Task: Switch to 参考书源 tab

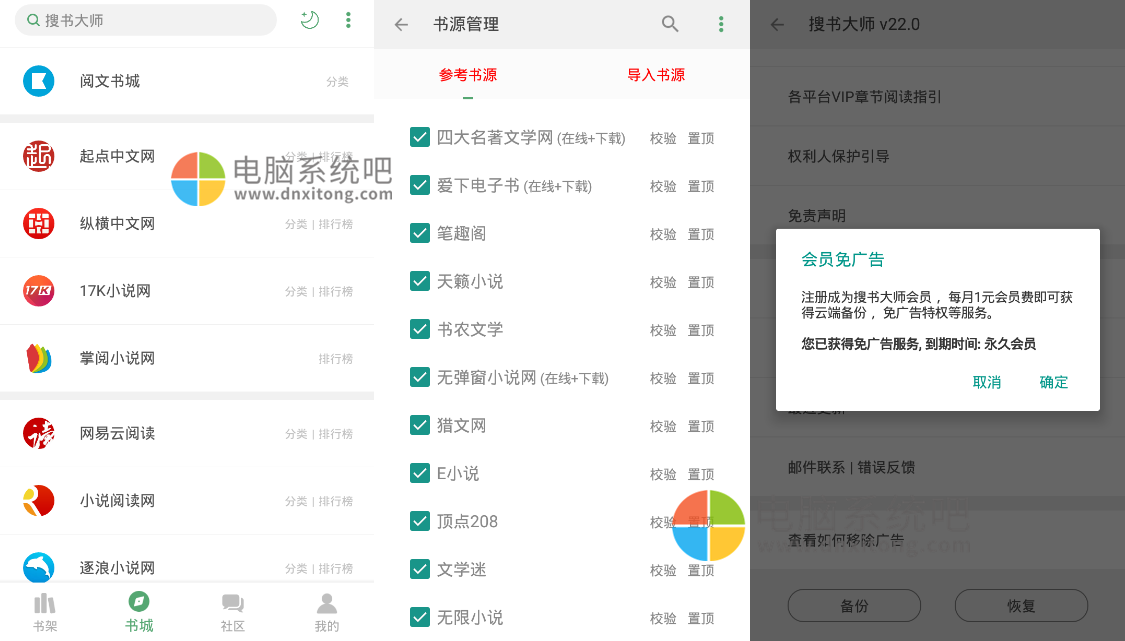Action: pyautogui.click(x=468, y=75)
